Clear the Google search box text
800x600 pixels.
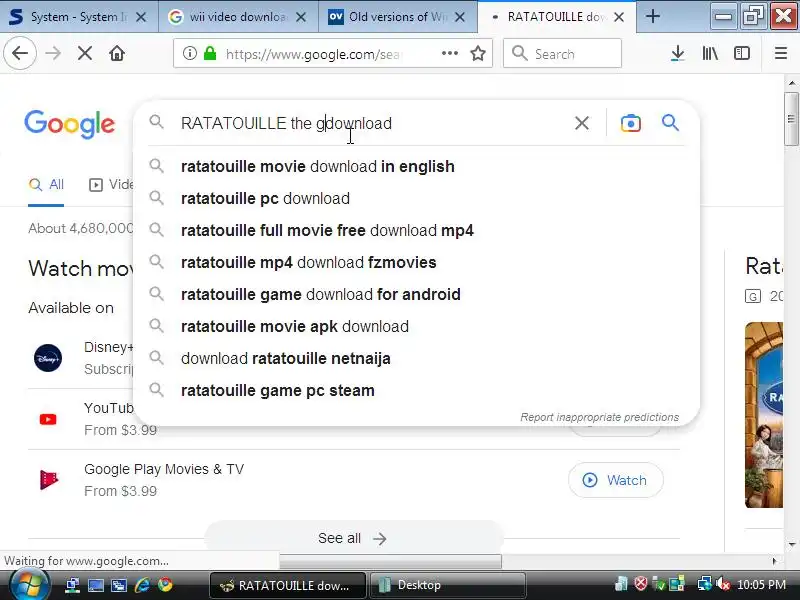[x=582, y=123]
